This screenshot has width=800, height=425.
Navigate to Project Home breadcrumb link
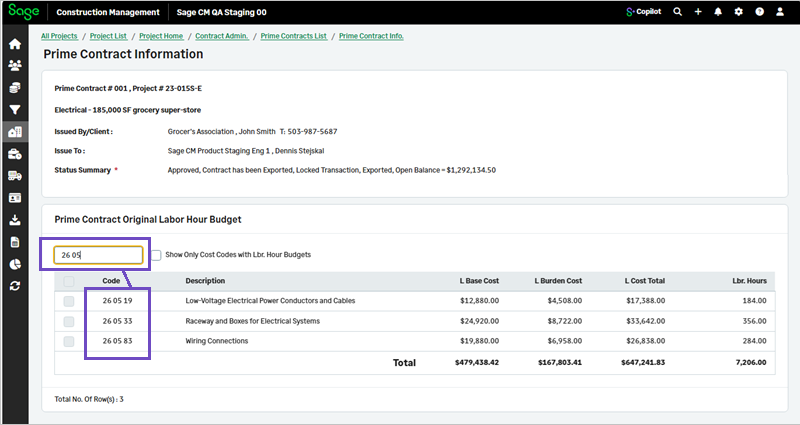161,36
